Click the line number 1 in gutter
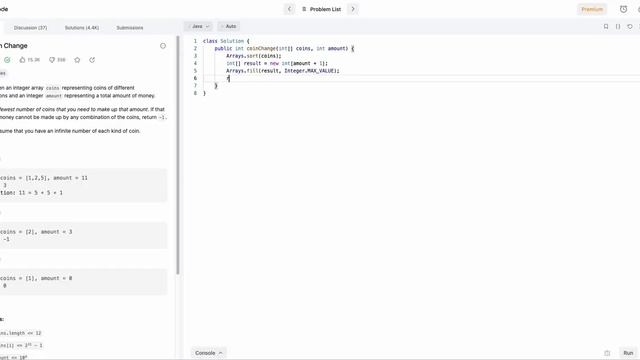The image size is (640, 360). point(195,41)
